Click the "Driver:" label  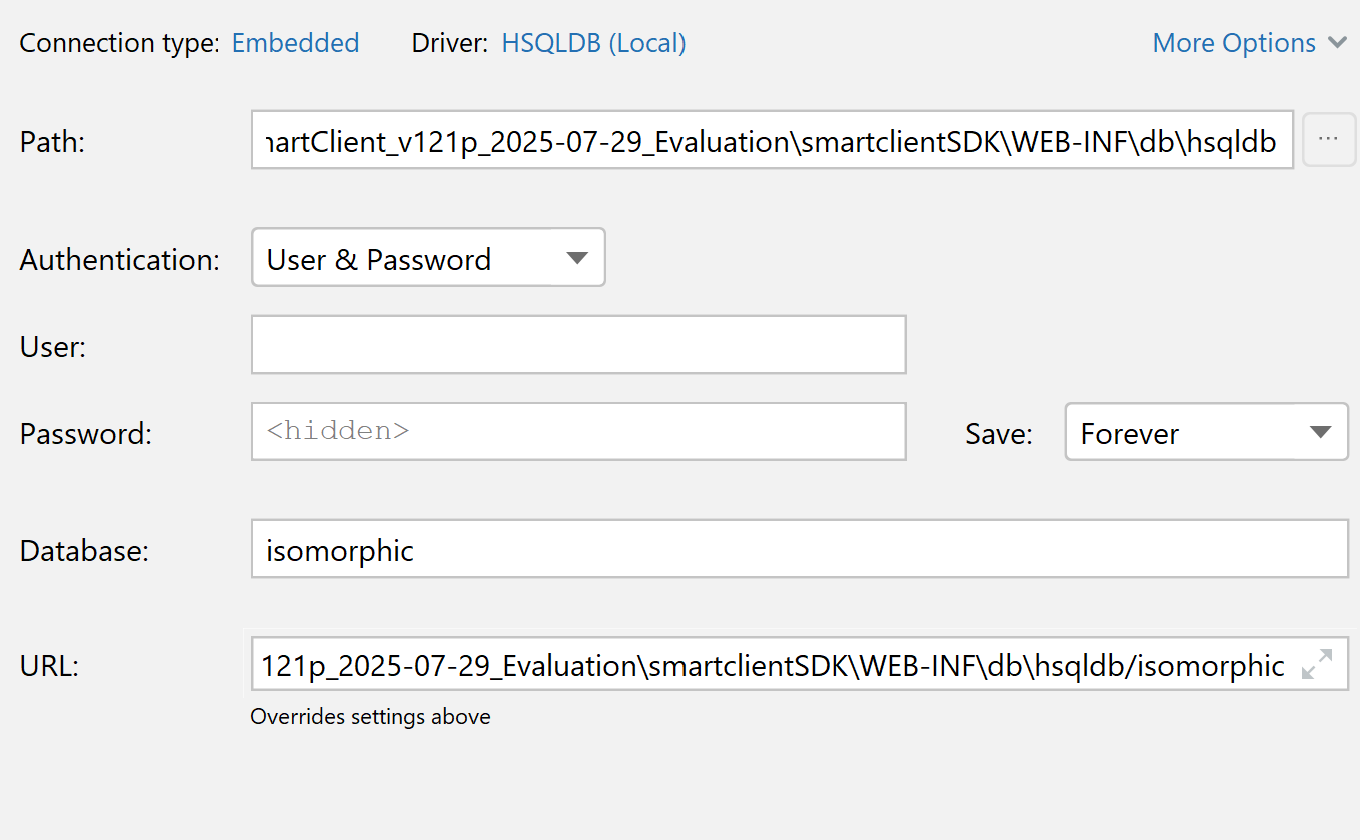450,43
